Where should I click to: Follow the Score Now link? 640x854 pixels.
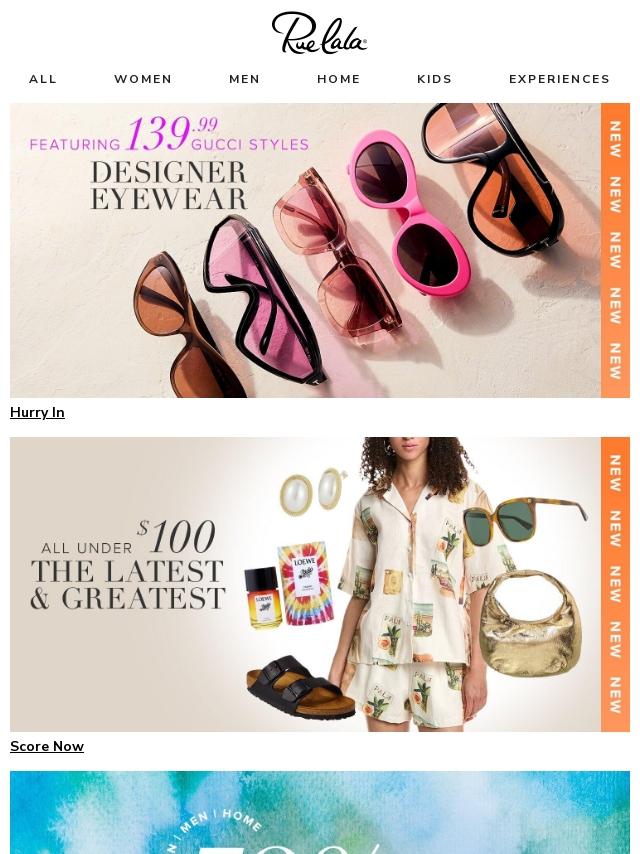(x=47, y=746)
